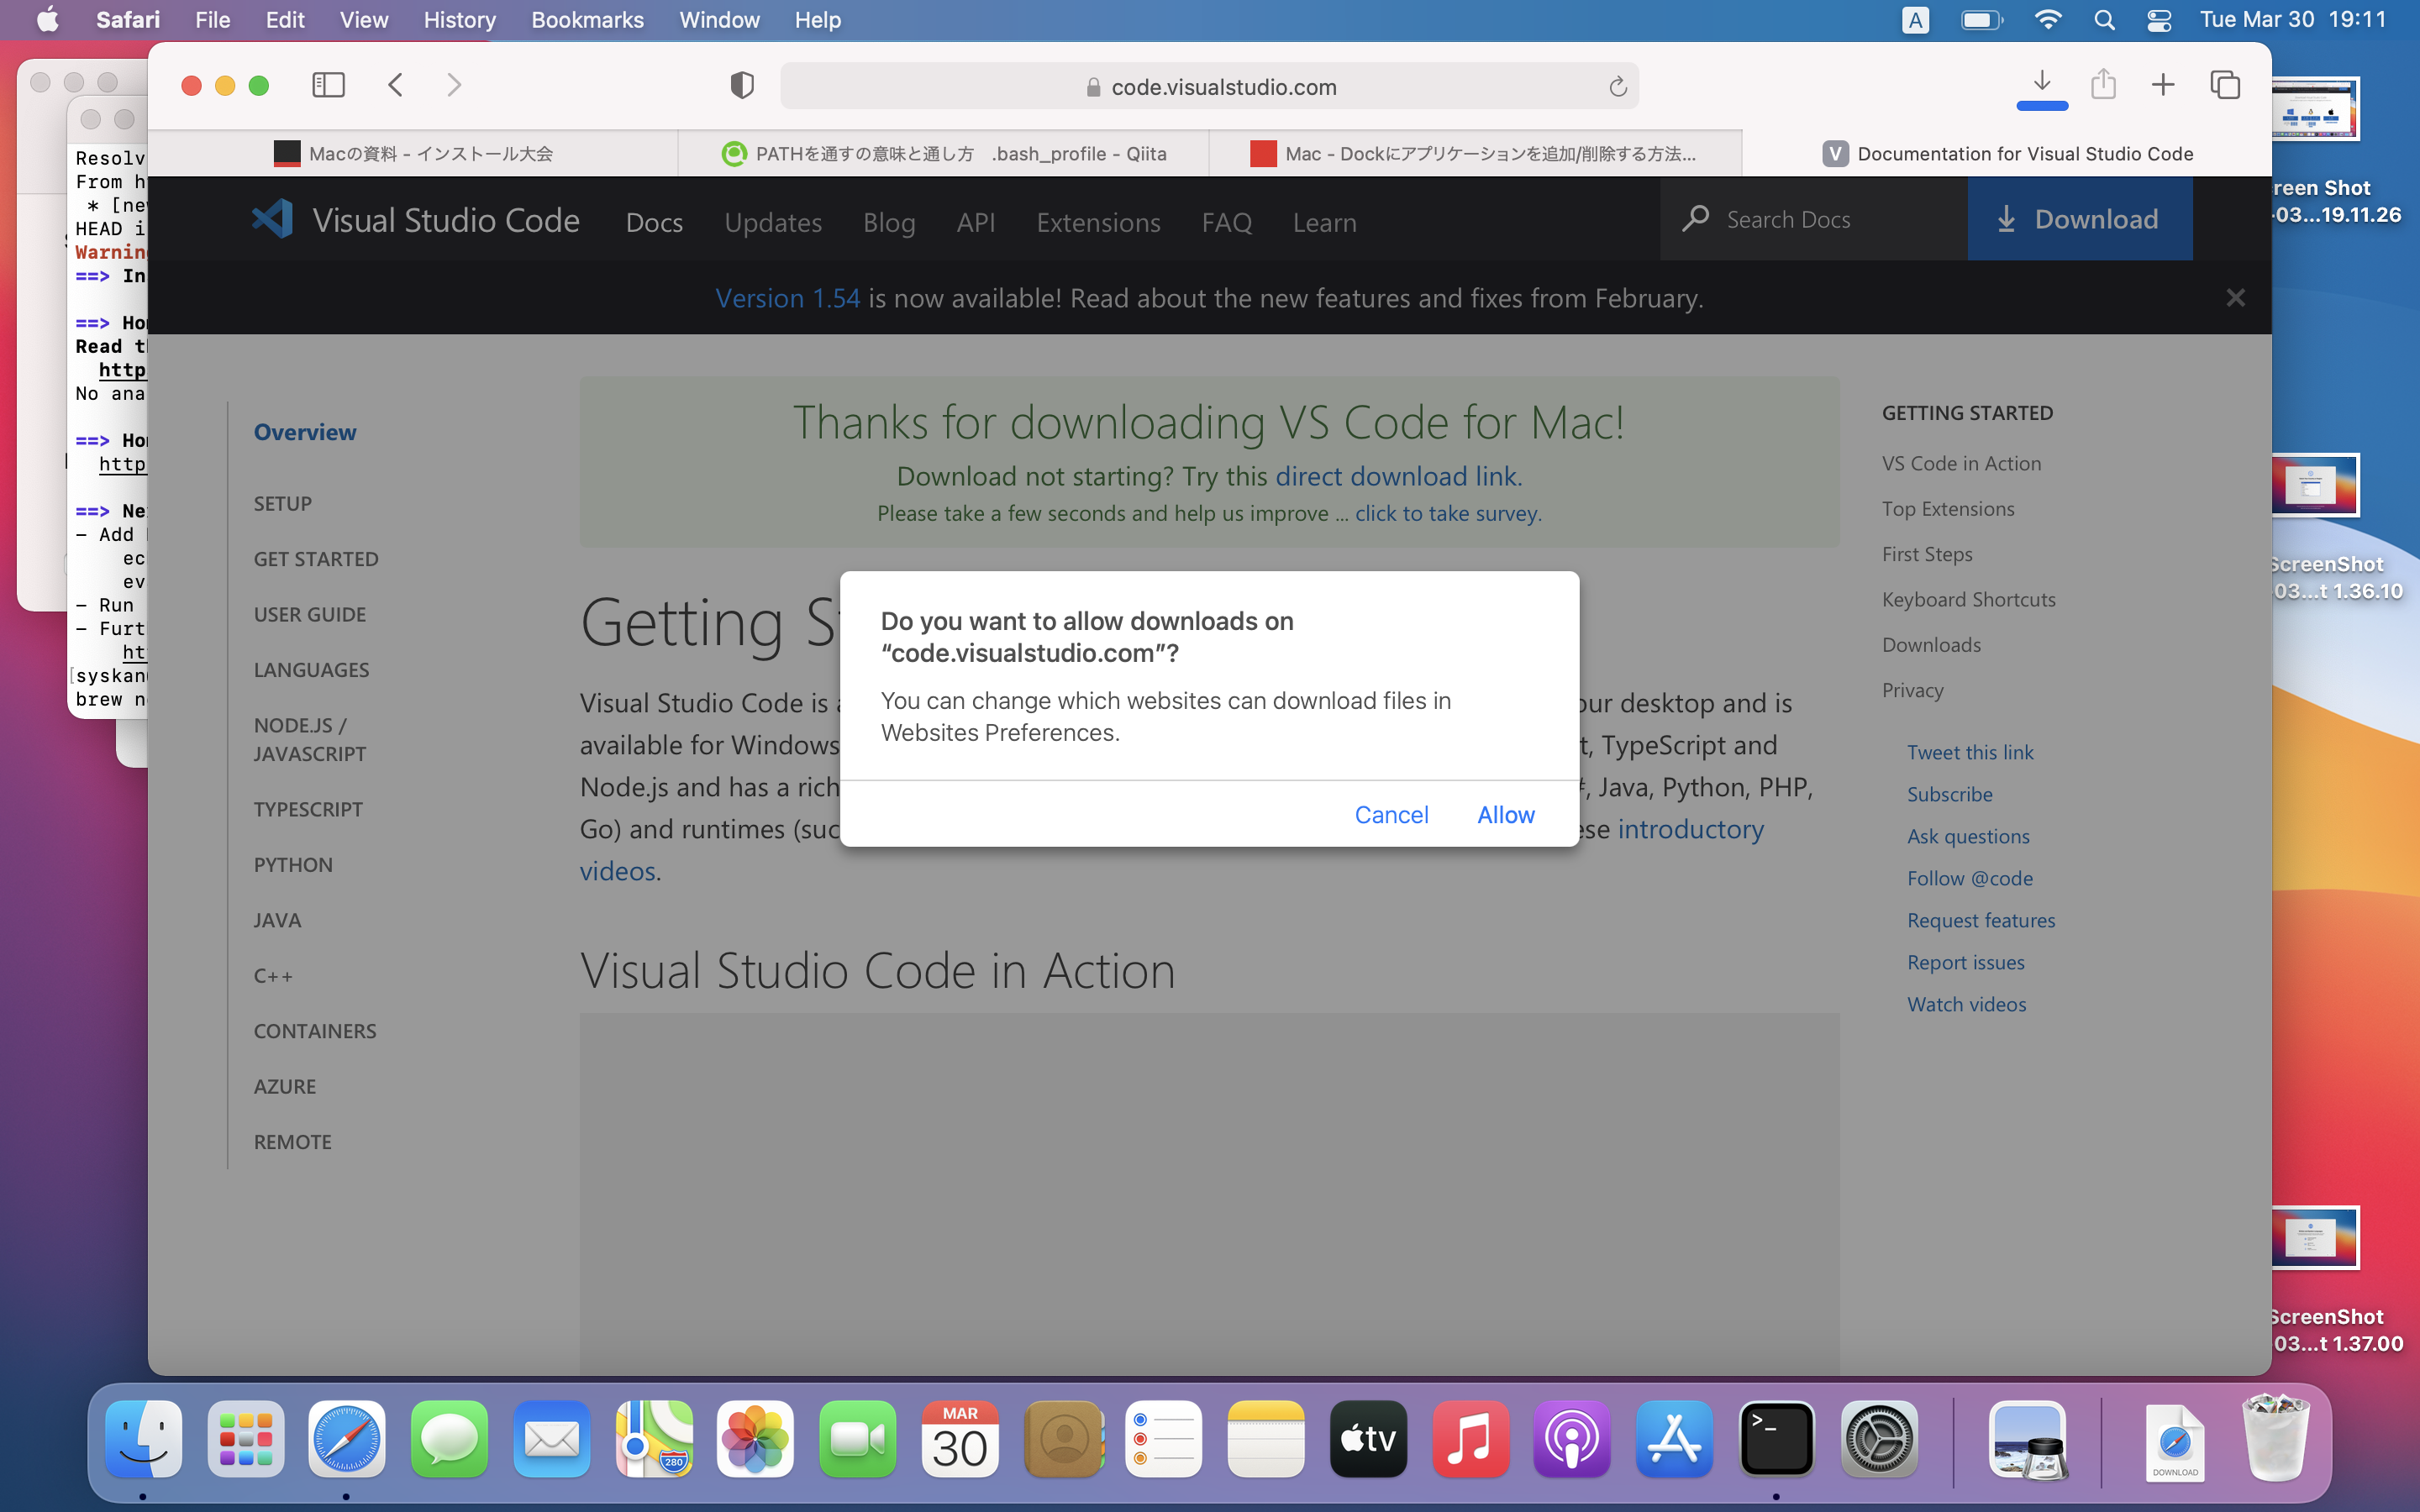Click the blue Download button
2420x1512 pixels.
pyautogui.click(x=2079, y=219)
